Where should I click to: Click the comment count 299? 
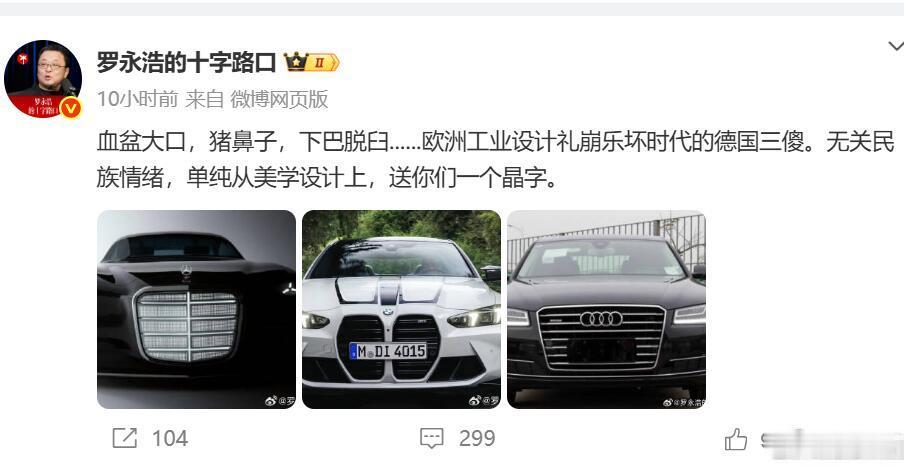pyautogui.click(x=477, y=439)
